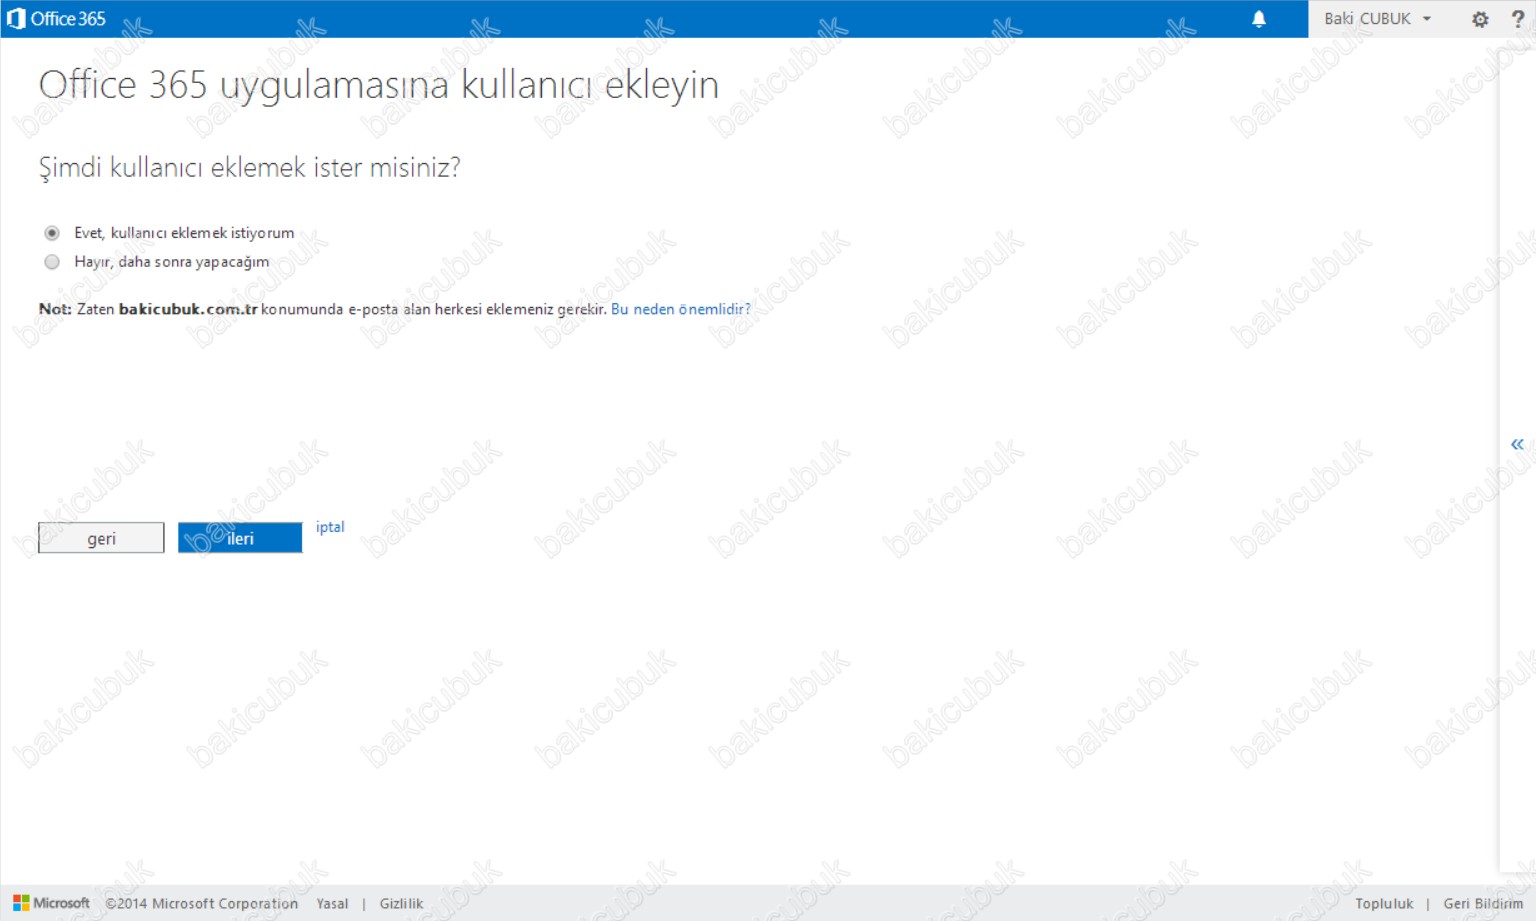Click the Office 365 logo
1536x921 pixels.
(56, 18)
